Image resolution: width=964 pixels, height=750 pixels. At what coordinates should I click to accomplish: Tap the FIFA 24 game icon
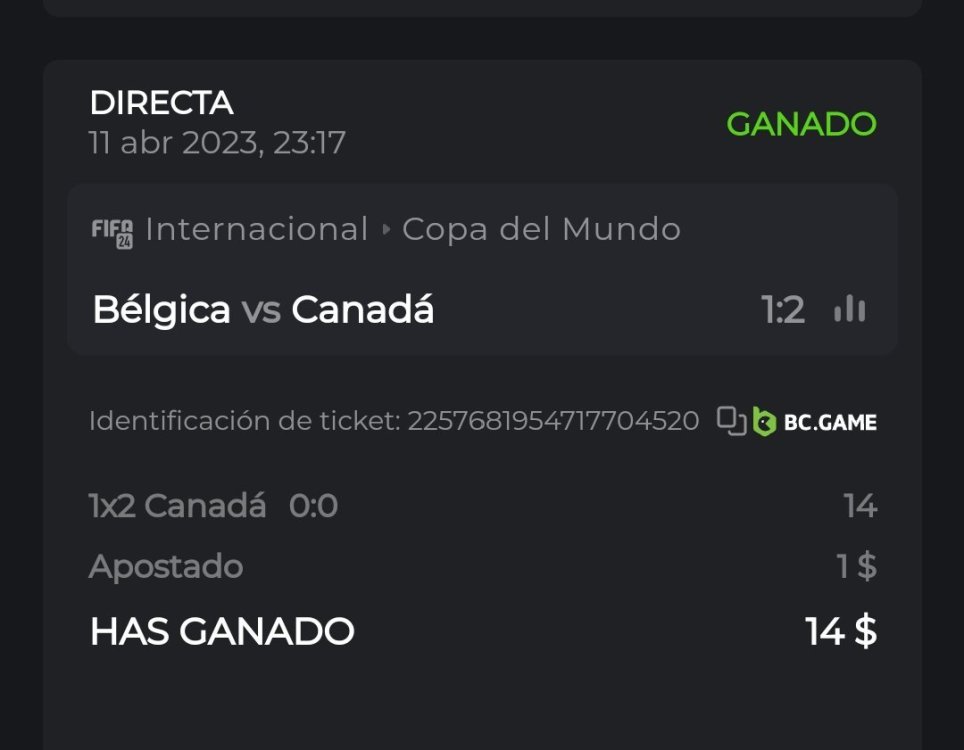[x=112, y=231]
